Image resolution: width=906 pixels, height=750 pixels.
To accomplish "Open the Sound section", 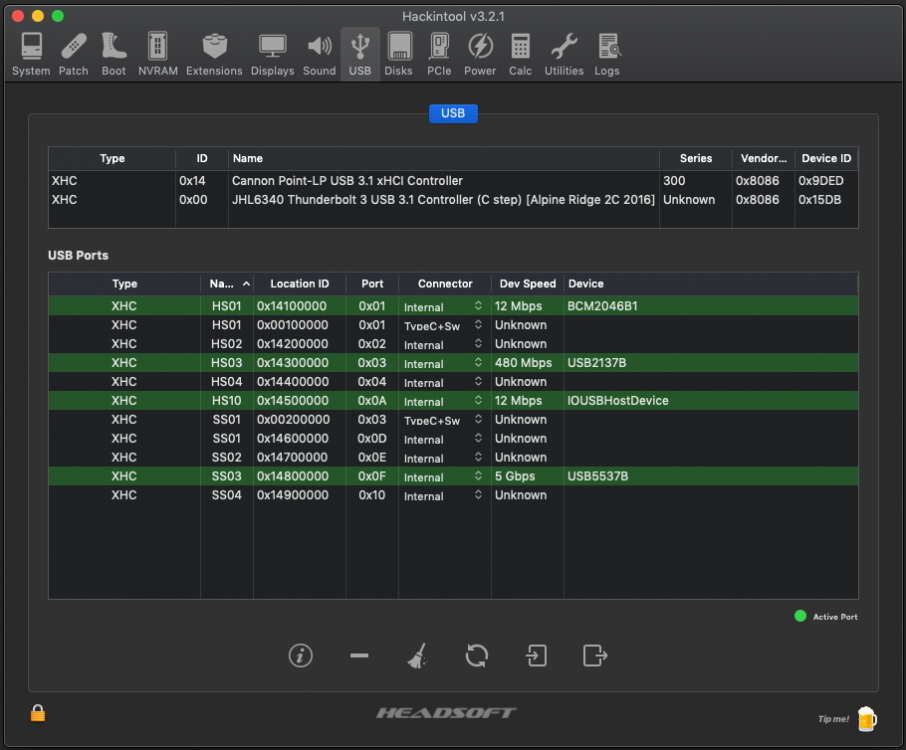I will click(x=319, y=54).
